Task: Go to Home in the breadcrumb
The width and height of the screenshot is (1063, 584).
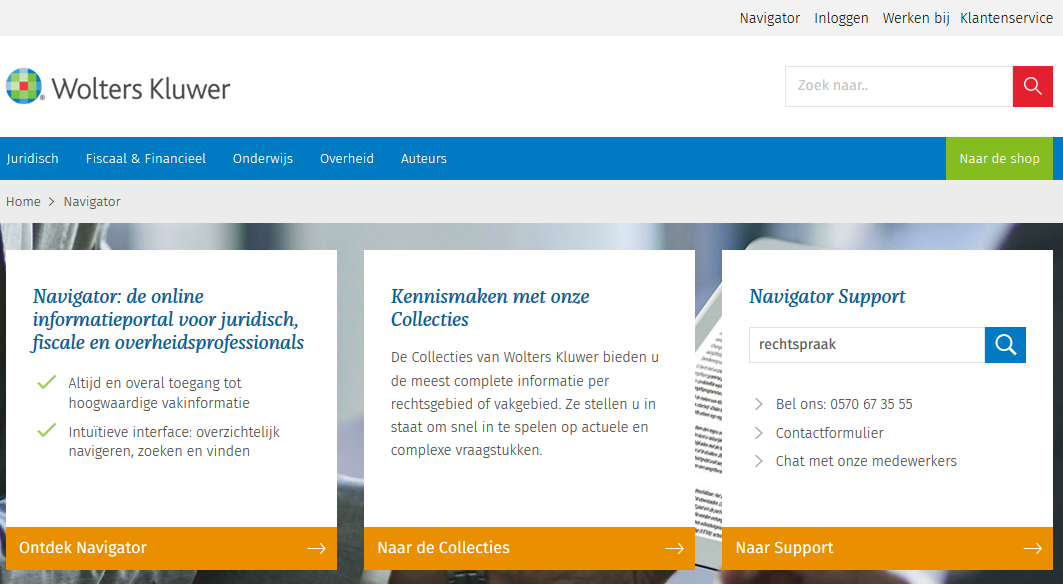Action: (x=23, y=202)
